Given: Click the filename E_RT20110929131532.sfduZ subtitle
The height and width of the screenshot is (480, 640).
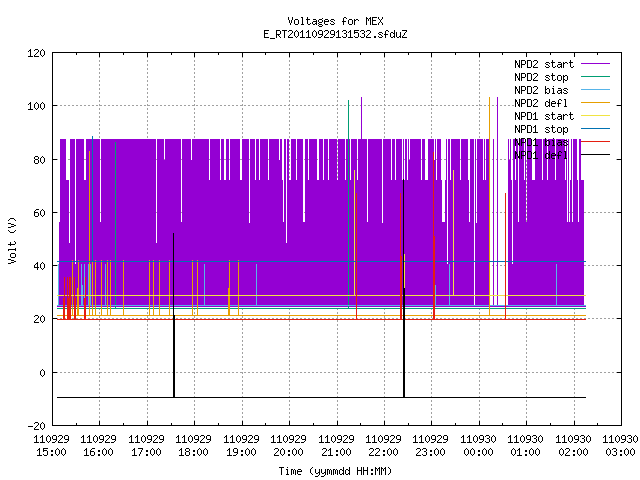Looking at the screenshot, I should tap(335, 34).
